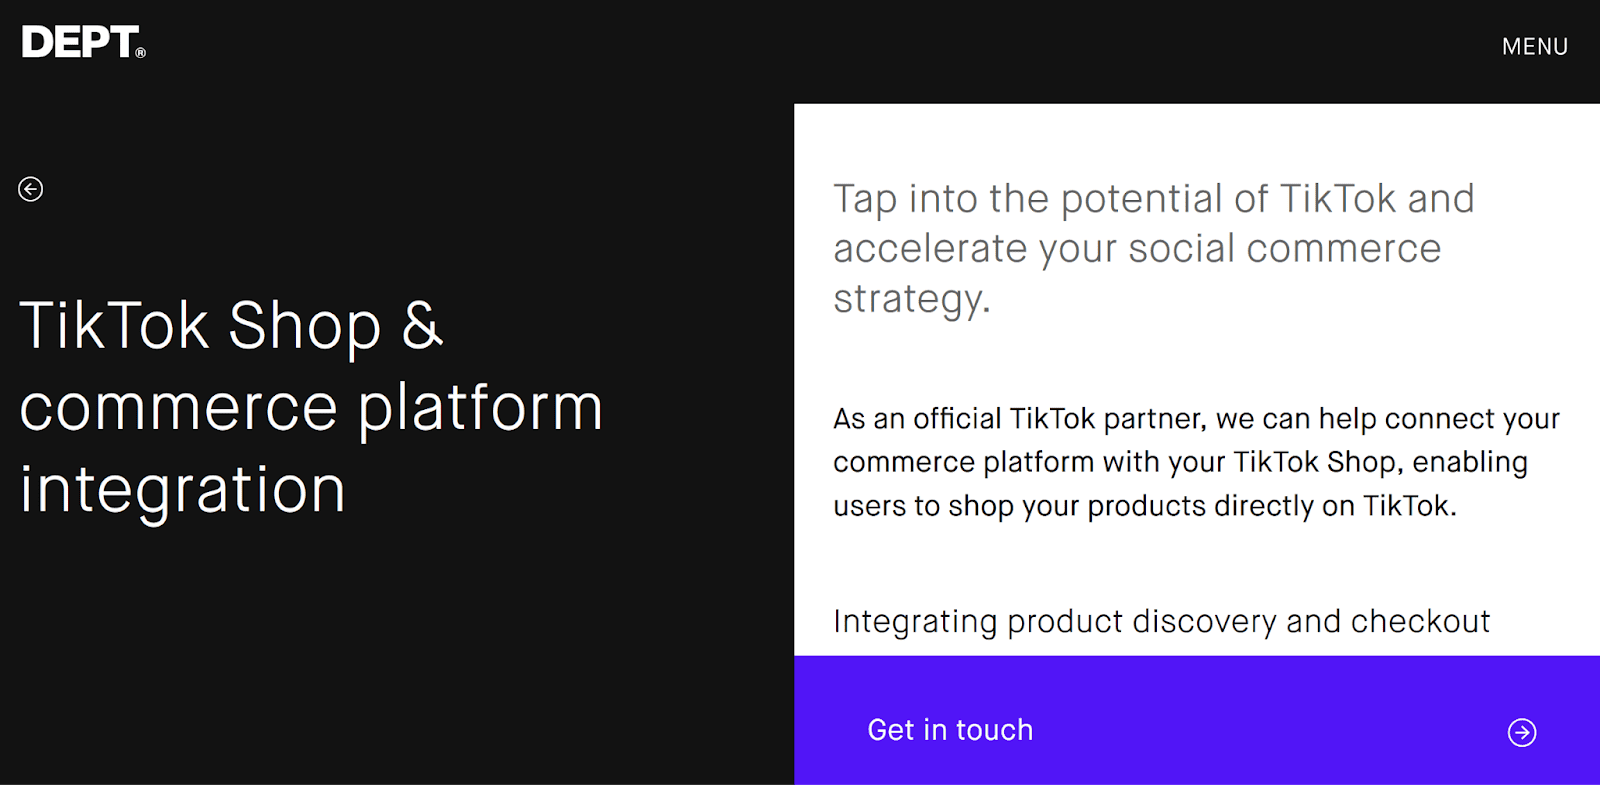Open the MENU navigation
1600x785 pixels.
pos(1534,47)
